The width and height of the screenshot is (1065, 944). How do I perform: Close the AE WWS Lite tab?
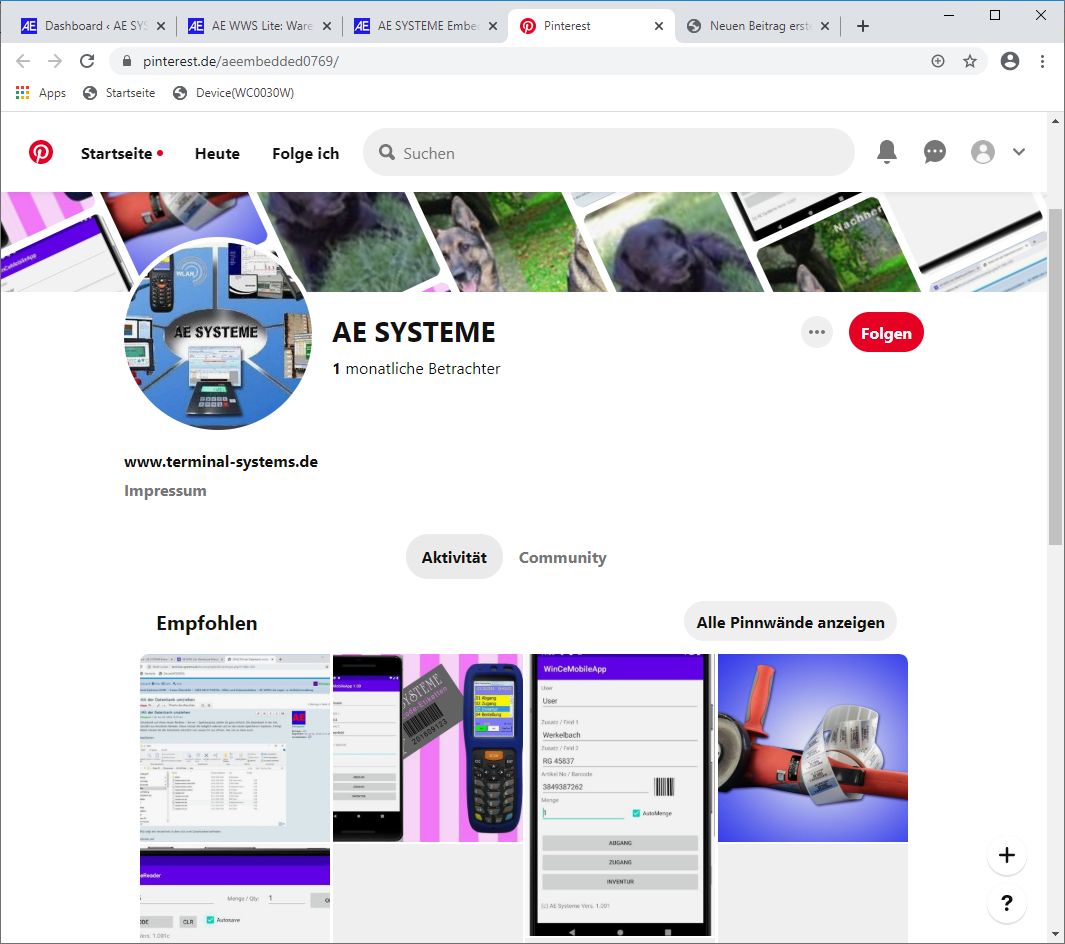[327, 26]
